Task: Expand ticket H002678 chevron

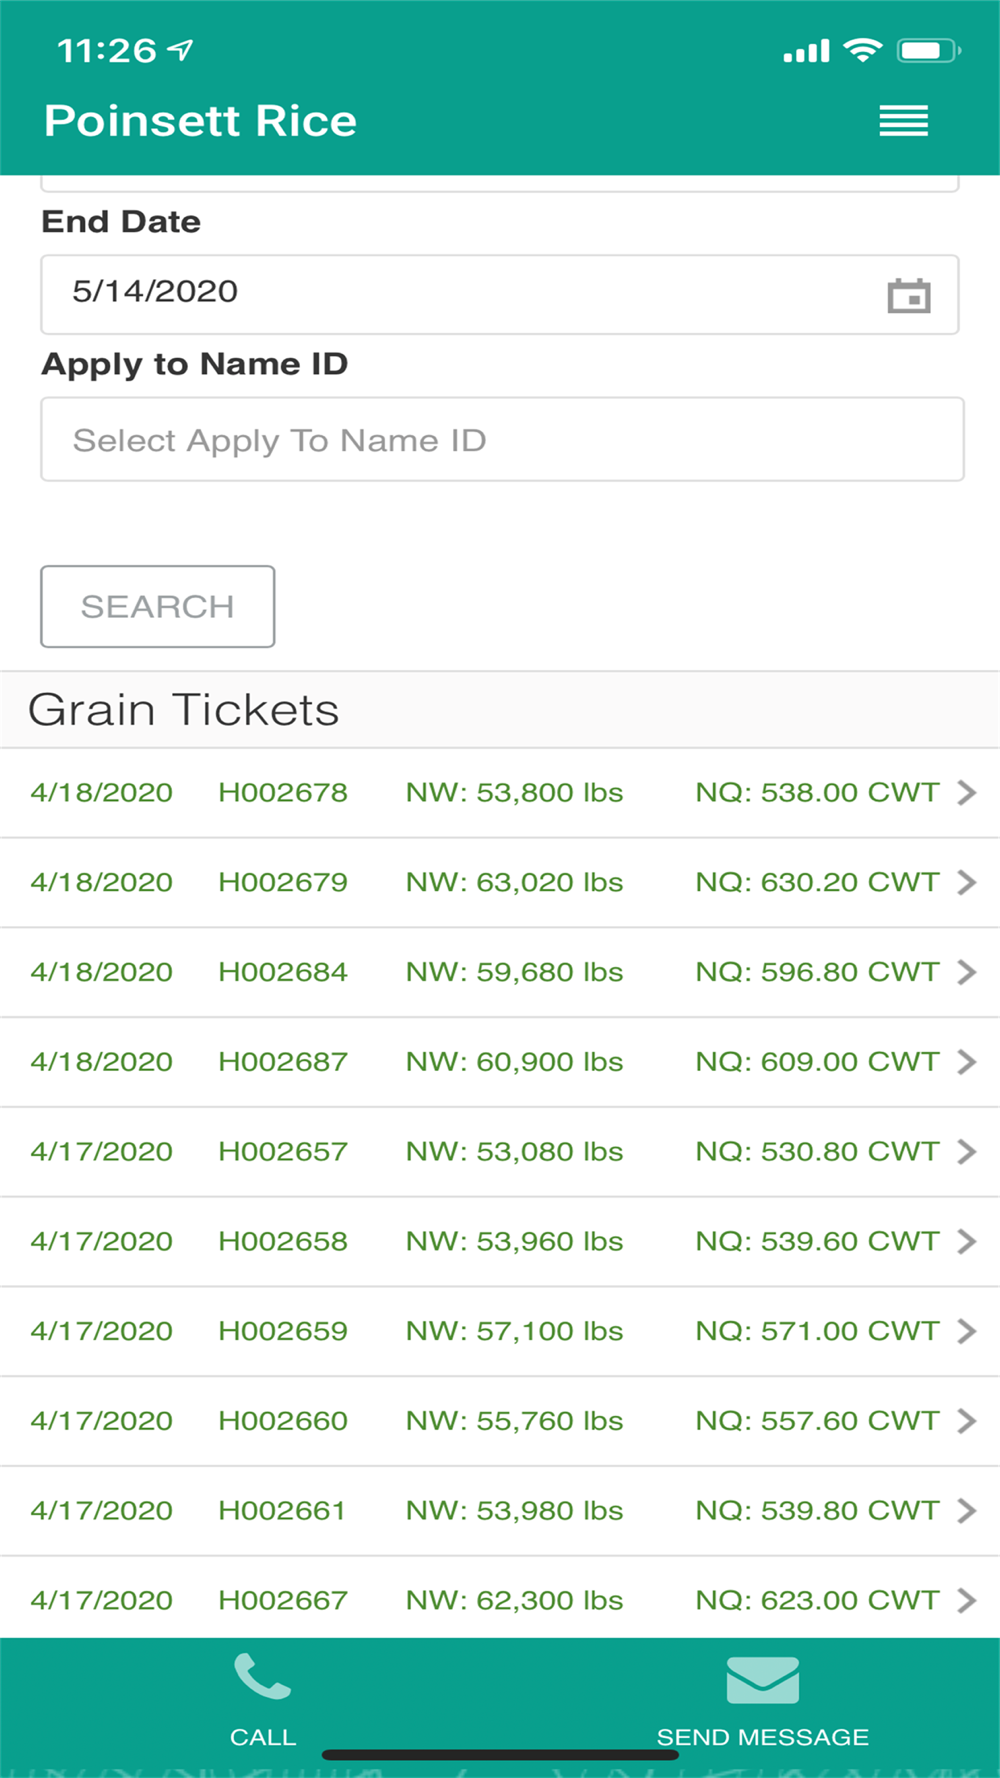Action: point(966,793)
